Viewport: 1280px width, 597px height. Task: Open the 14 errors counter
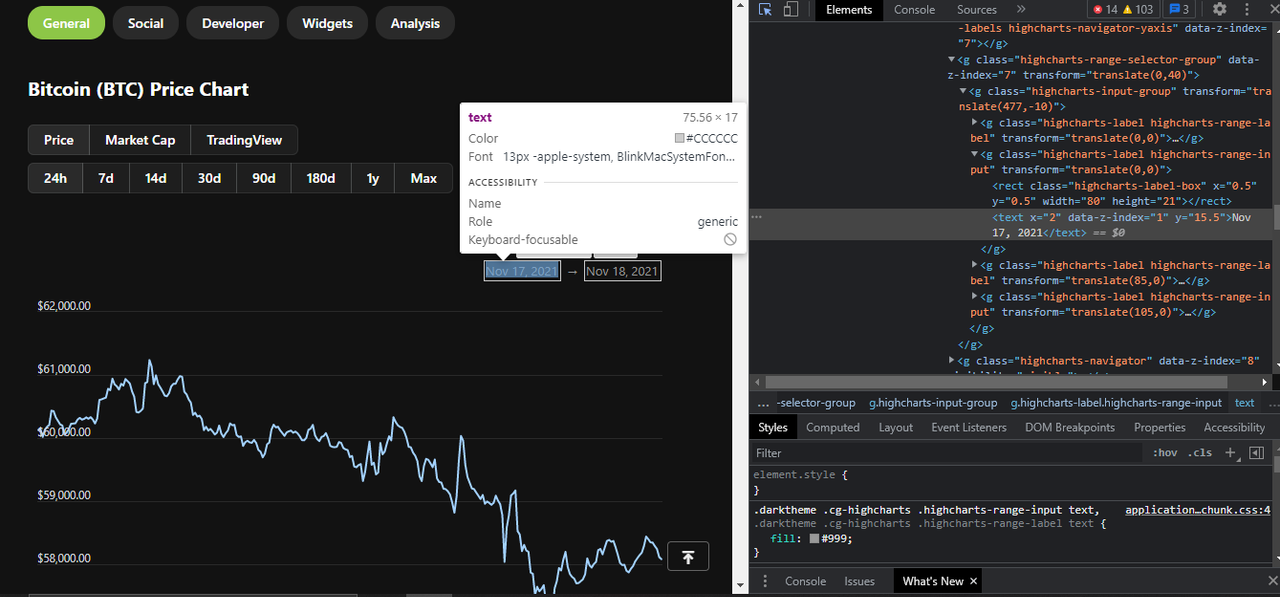coord(1105,9)
